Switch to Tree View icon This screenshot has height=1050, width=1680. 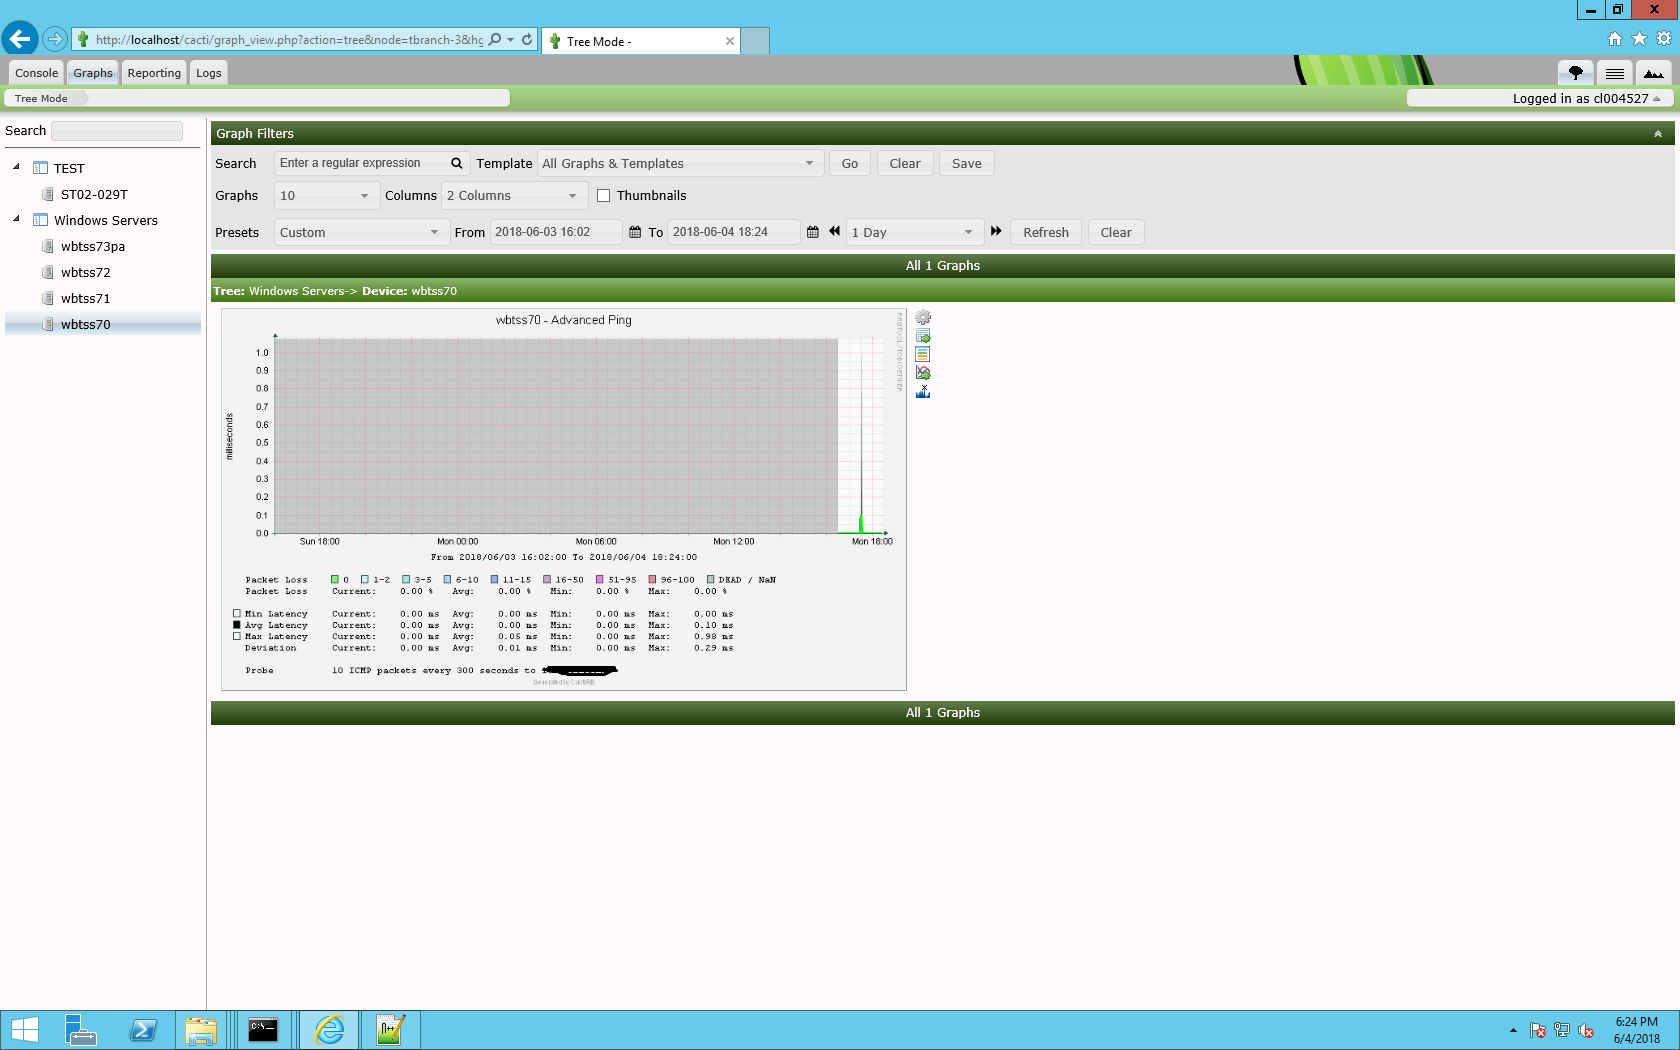tap(1576, 73)
